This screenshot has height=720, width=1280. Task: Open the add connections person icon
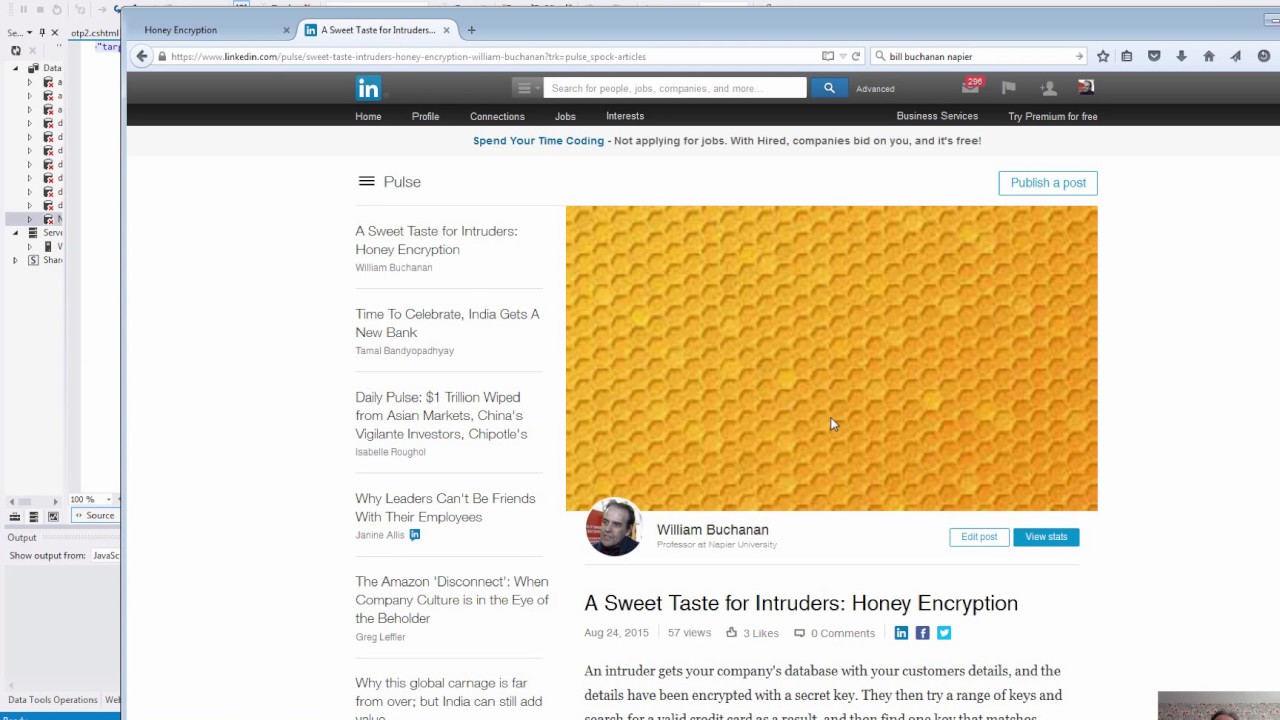(1048, 88)
